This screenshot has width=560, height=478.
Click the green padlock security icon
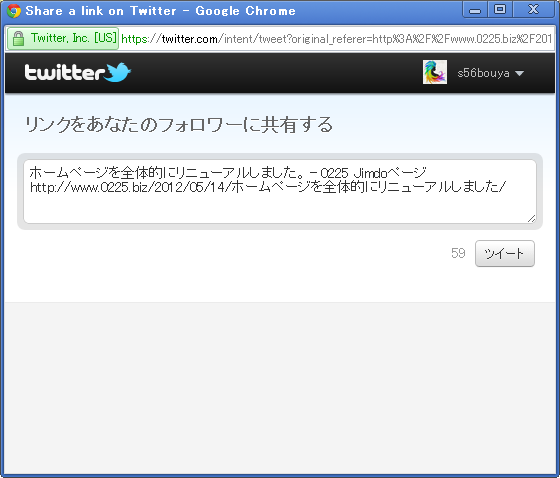coord(18,39)
